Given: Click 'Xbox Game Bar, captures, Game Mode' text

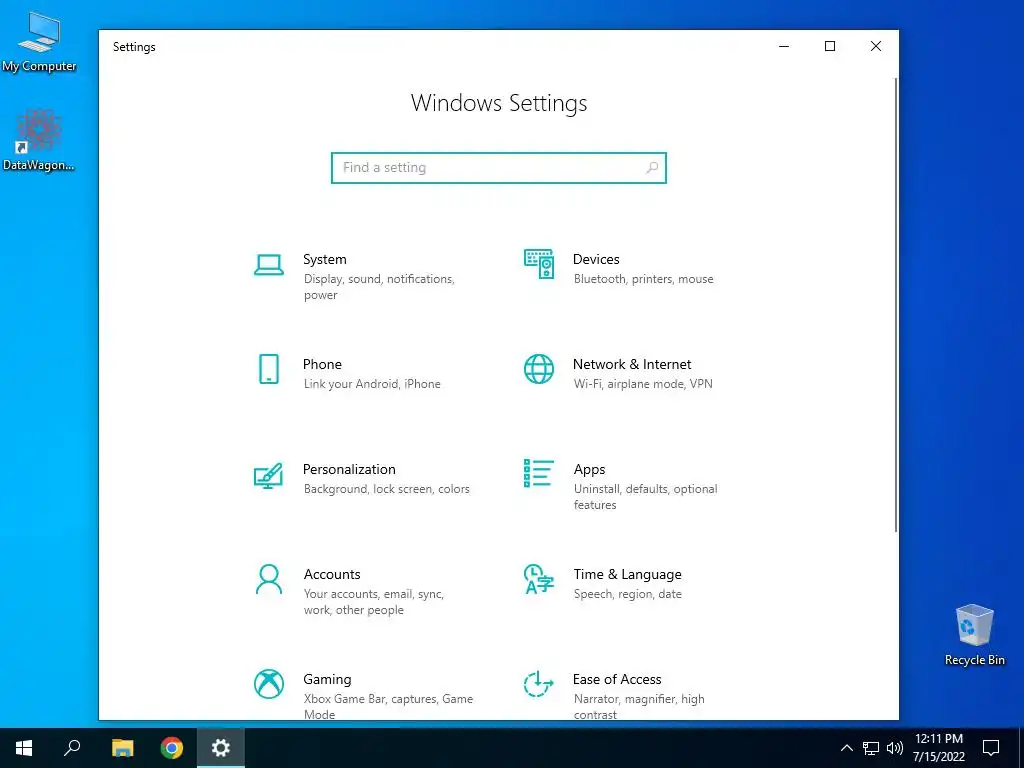Looking at the screenshot, I should tap(388, 707).
